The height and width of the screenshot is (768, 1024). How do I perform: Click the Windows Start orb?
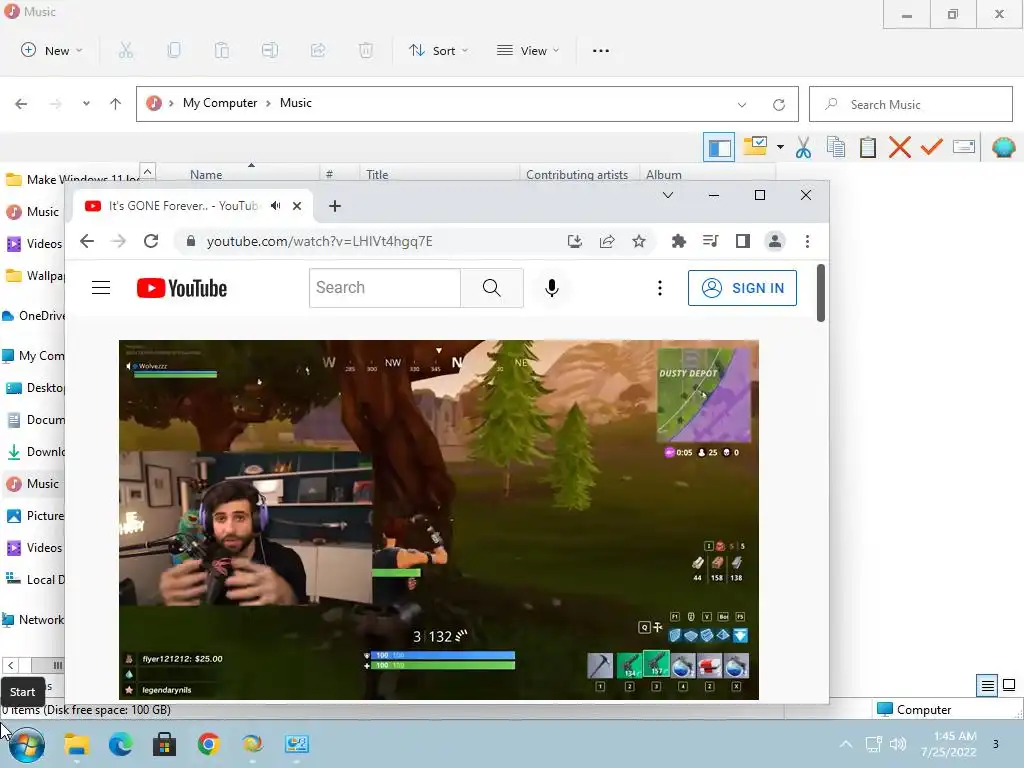click(x=26, y=744)
